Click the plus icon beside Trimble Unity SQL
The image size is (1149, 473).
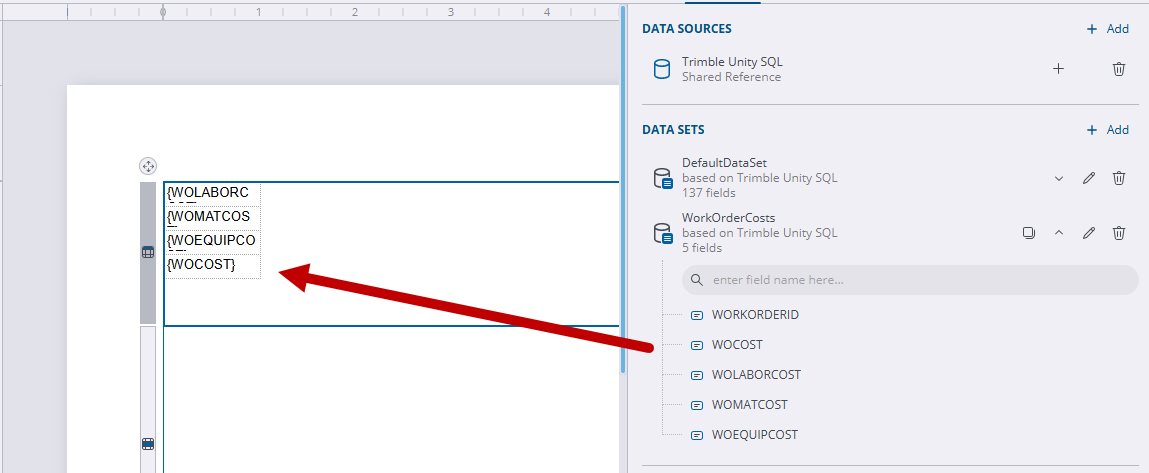pos(1058,69)
